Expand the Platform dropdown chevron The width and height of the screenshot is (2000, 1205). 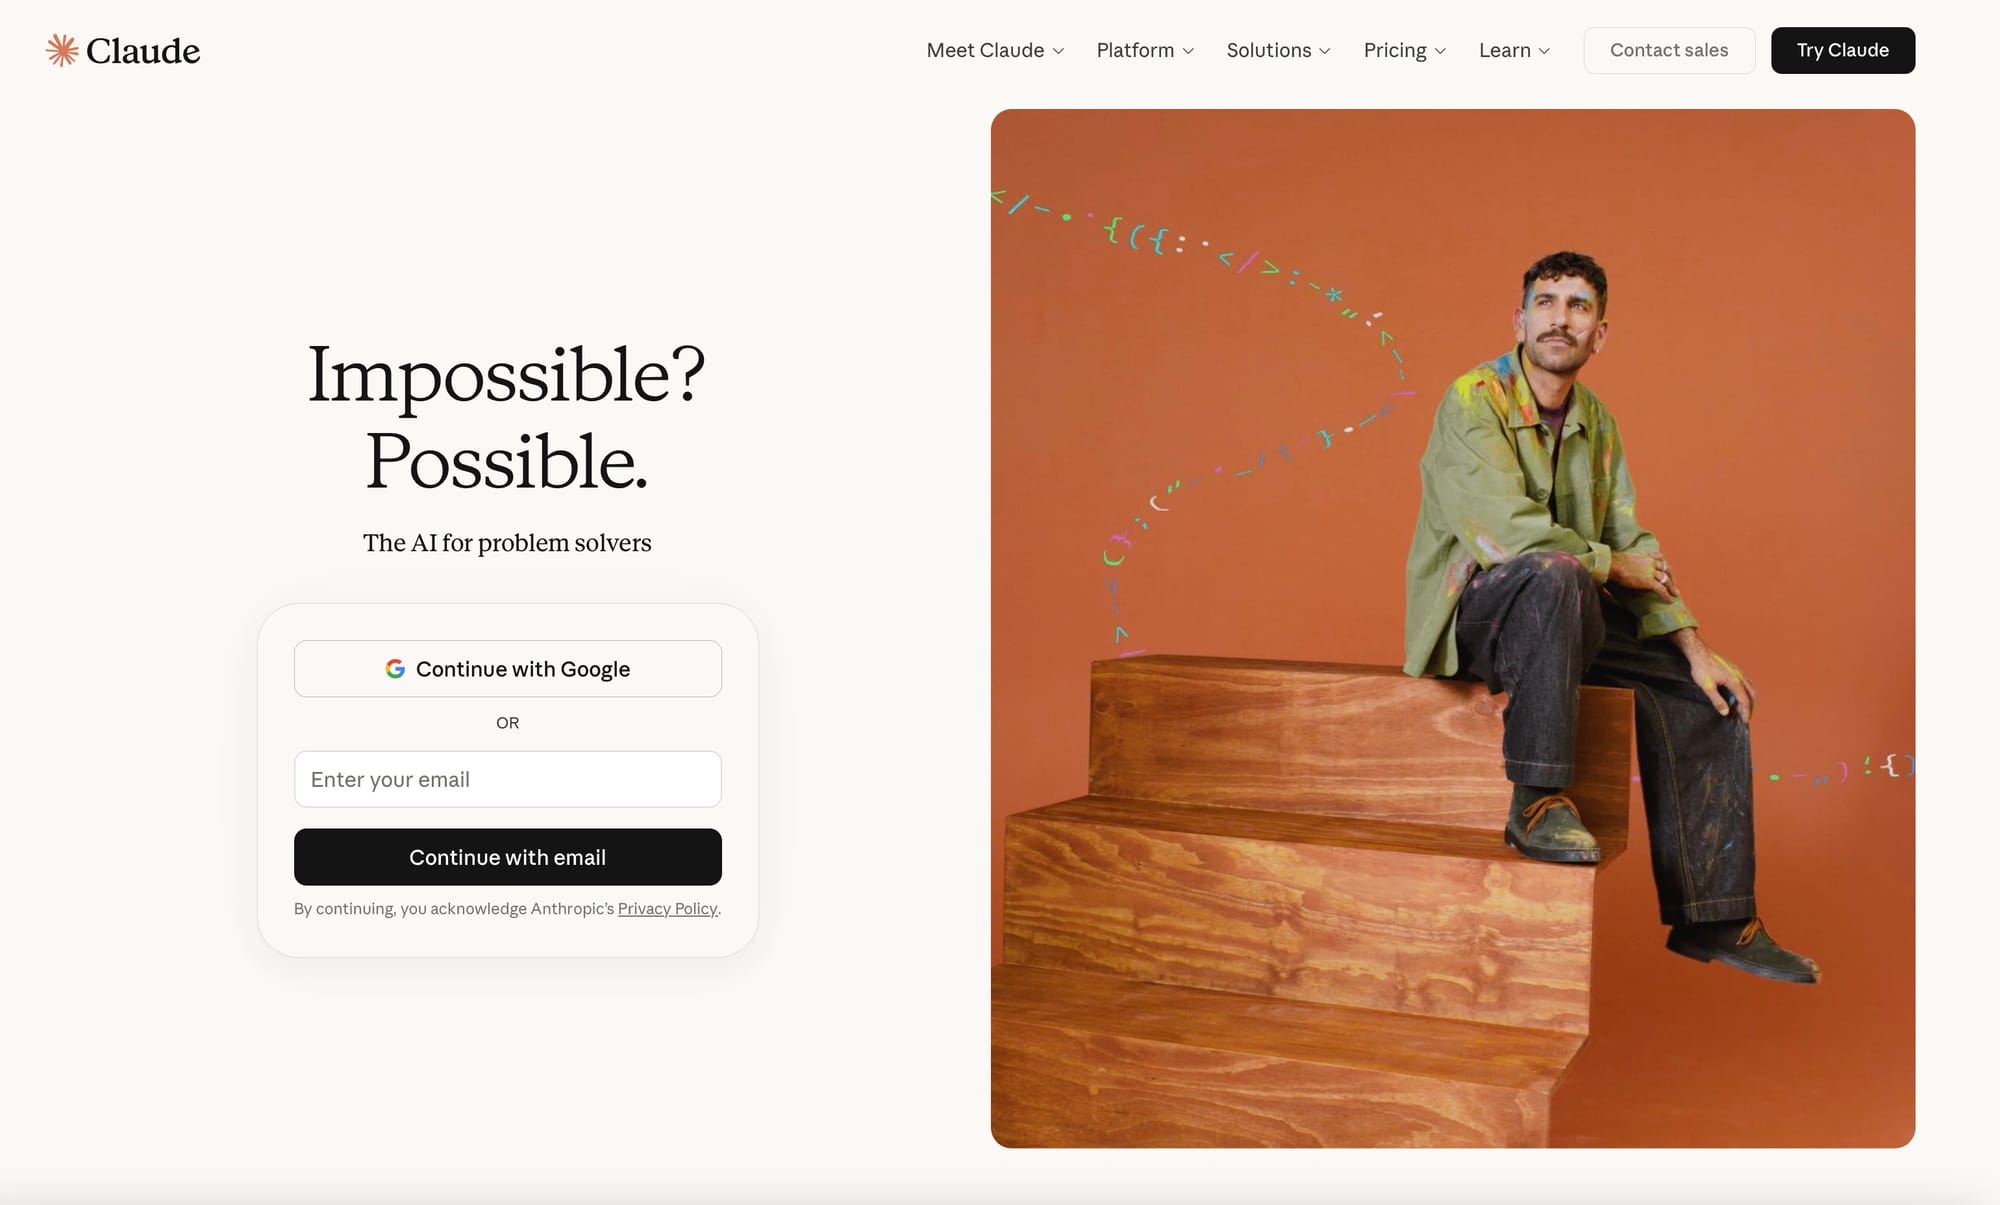[1188, 51]
